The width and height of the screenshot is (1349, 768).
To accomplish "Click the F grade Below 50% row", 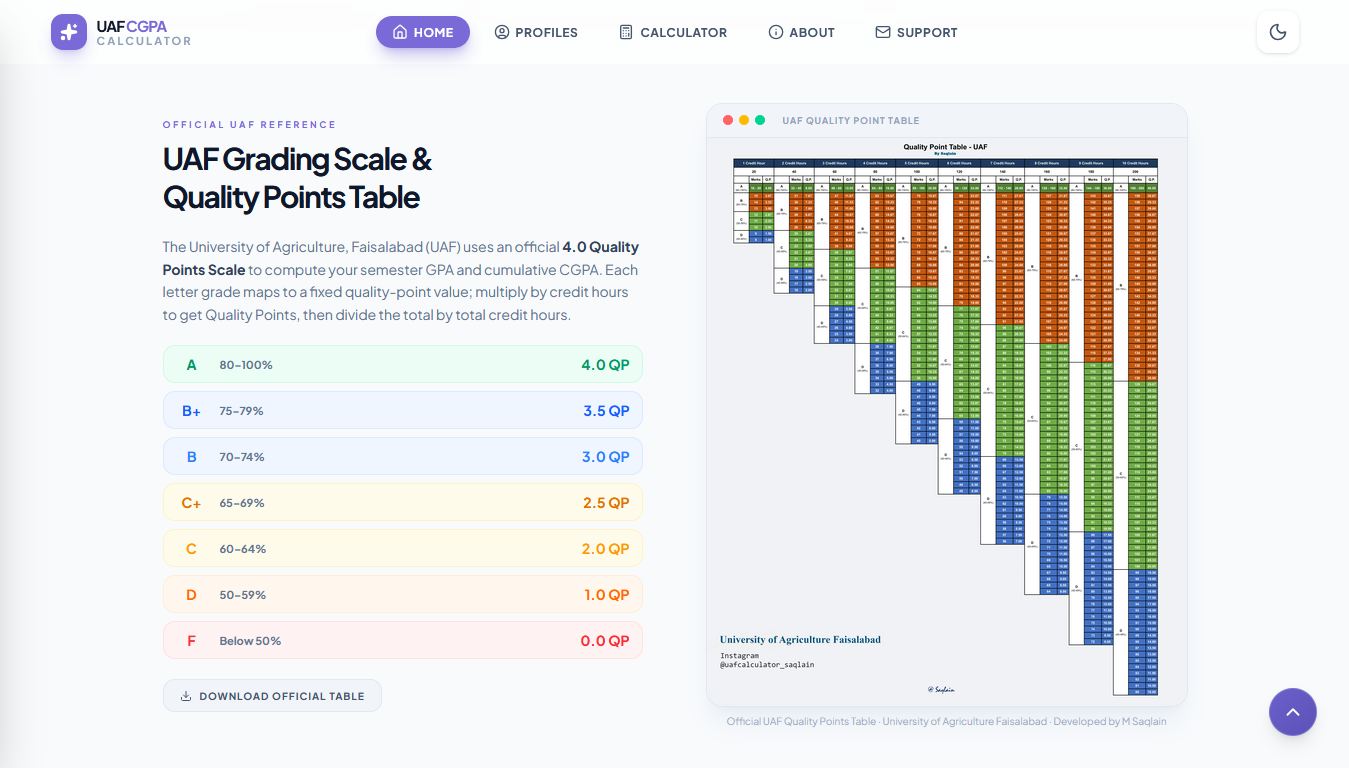I will pyautogui.click(x=402, y=641).
